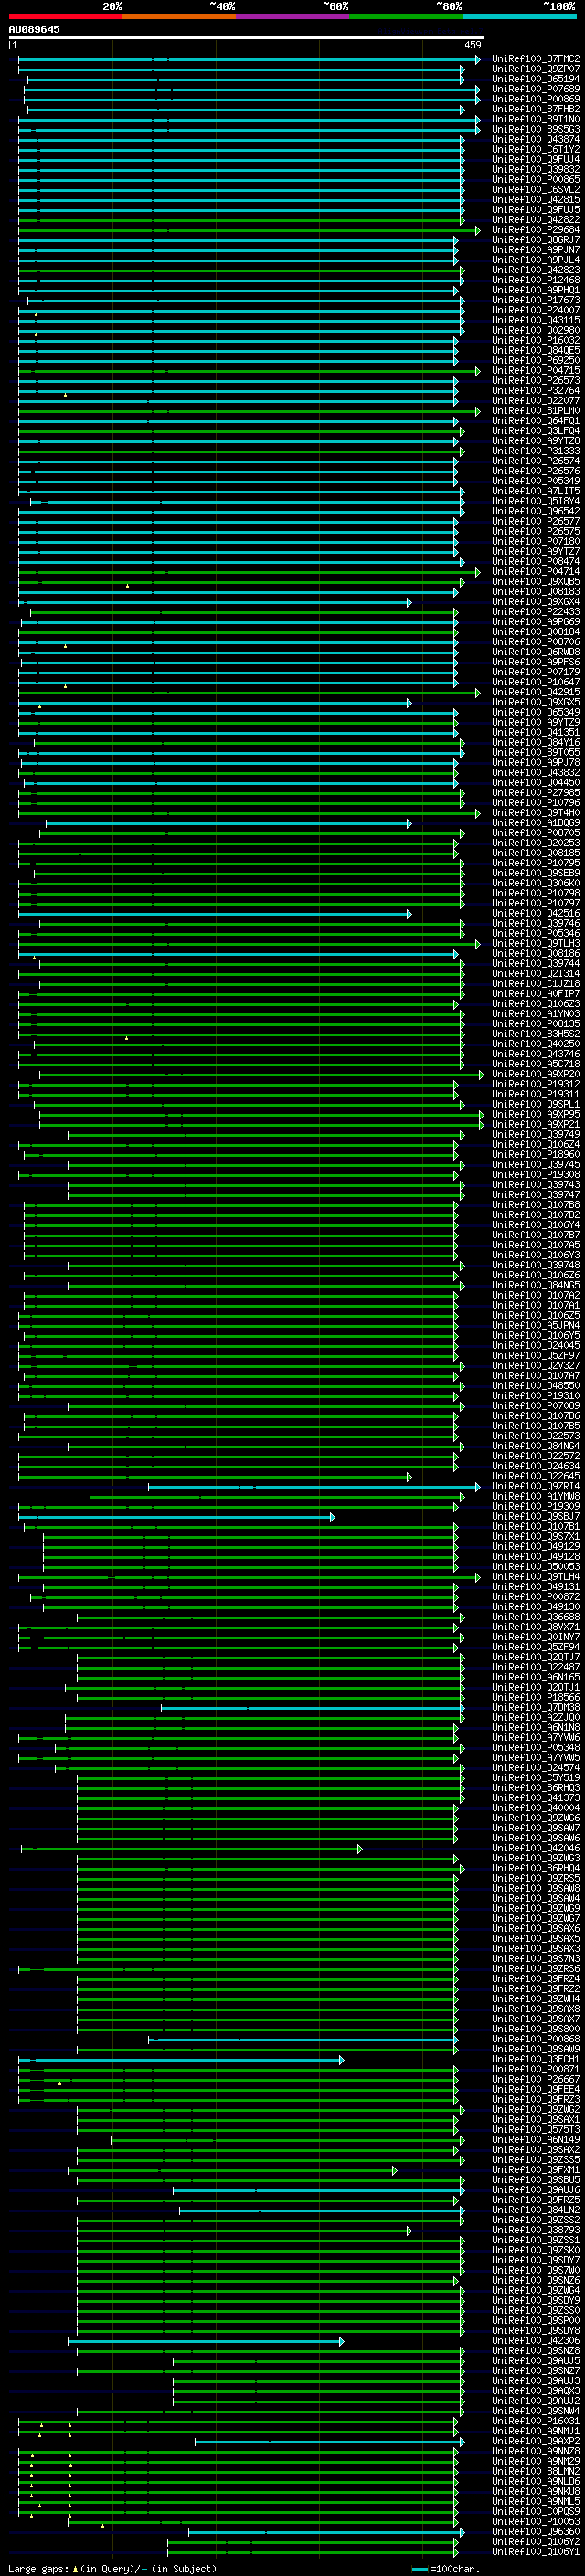Click the white query sequence bar
The height and width of the screenshot is (2576, 585).
click(x=246, y=38)
